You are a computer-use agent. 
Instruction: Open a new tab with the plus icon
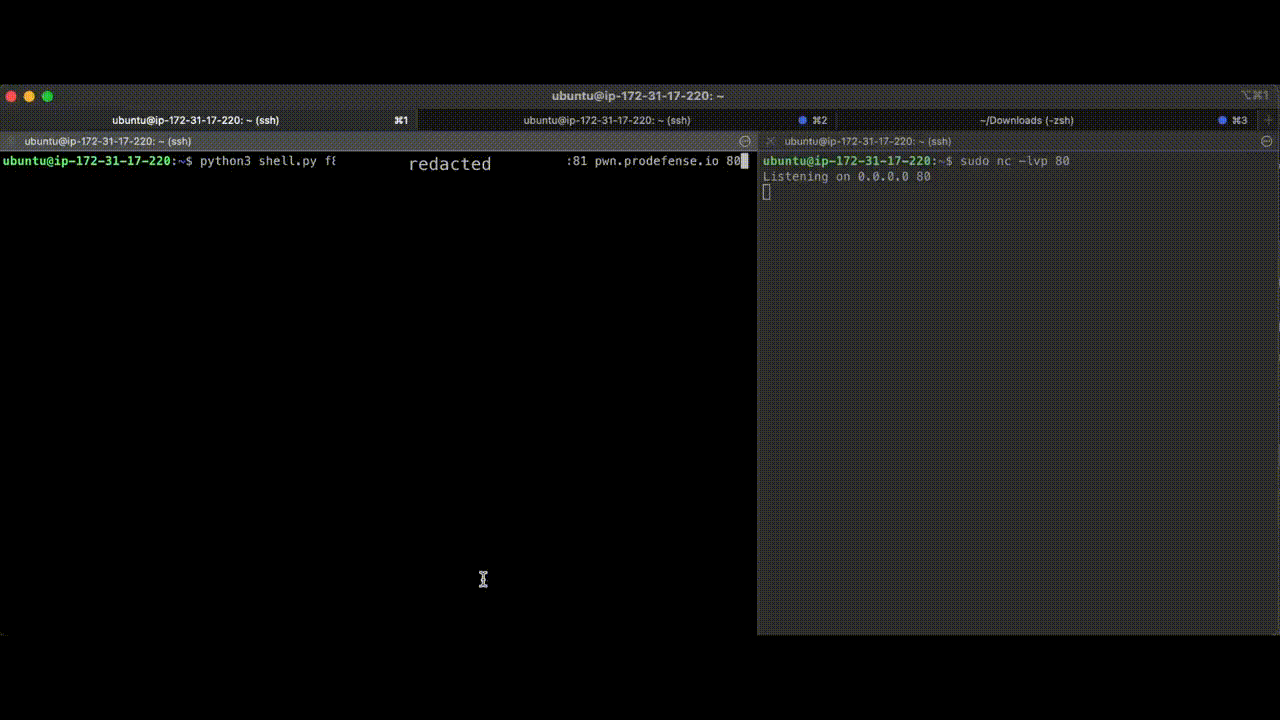point(1268,120)
